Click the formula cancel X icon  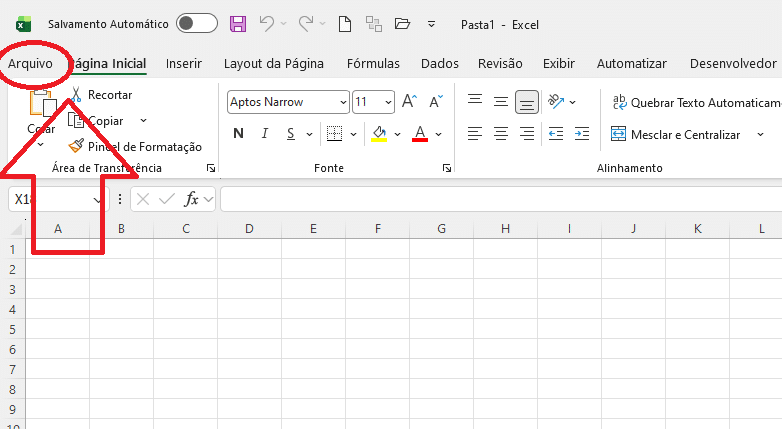pos(143,200)
